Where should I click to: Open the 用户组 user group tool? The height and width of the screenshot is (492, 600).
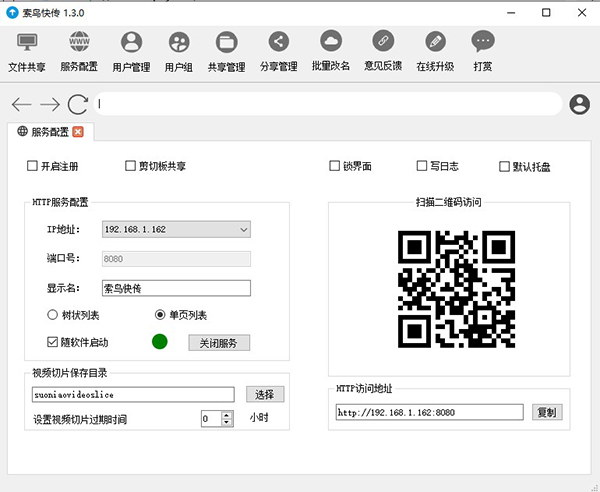(x=179, y=52)
